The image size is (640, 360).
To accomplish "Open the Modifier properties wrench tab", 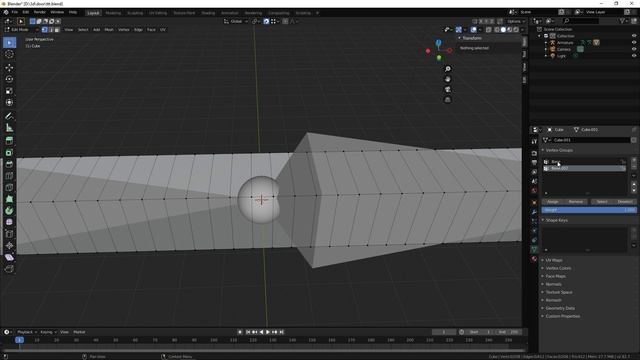I will pos(534,212).
